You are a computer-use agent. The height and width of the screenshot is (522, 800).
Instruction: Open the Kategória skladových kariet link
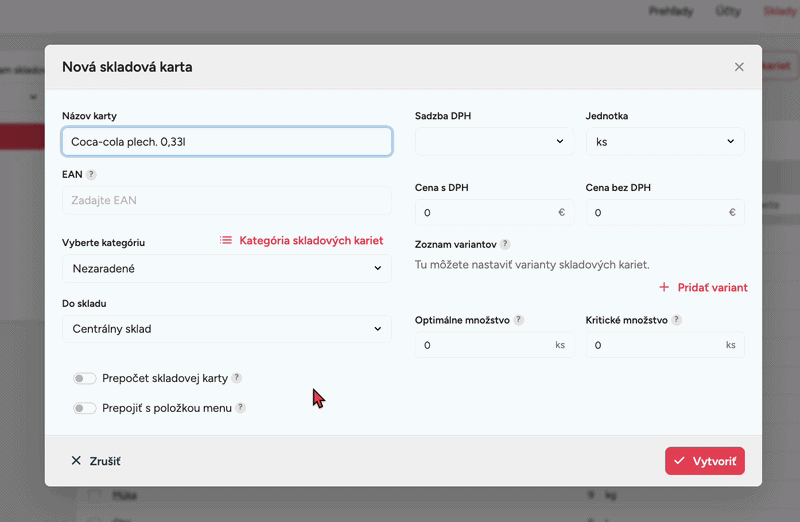click(301, 240)
